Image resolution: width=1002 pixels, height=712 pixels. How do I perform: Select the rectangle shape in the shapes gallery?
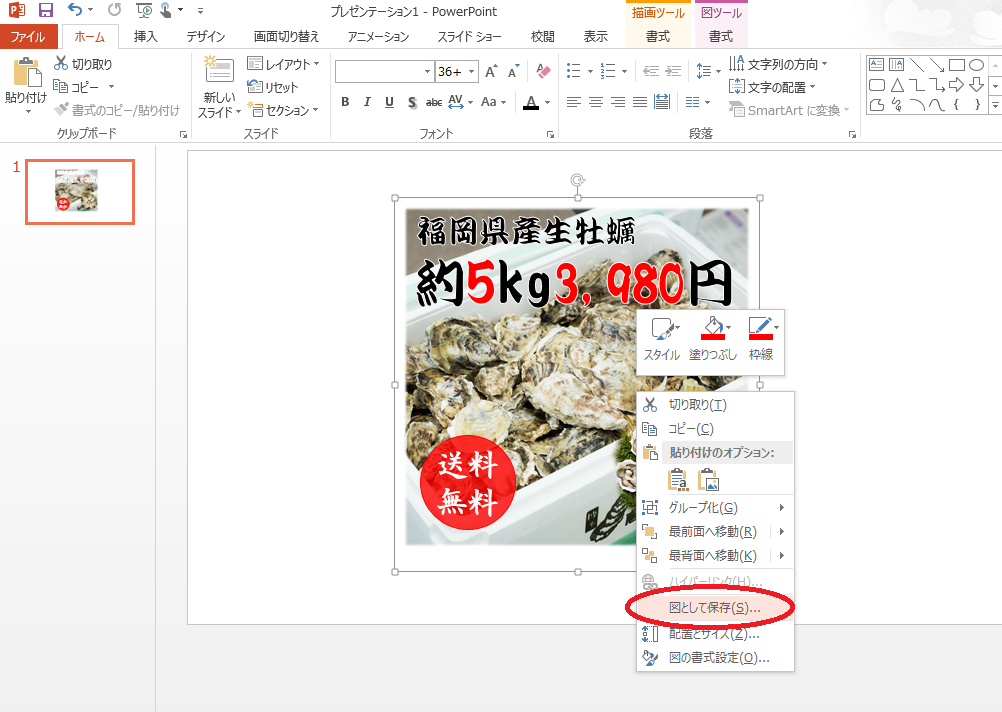click(x=958, y=63)
